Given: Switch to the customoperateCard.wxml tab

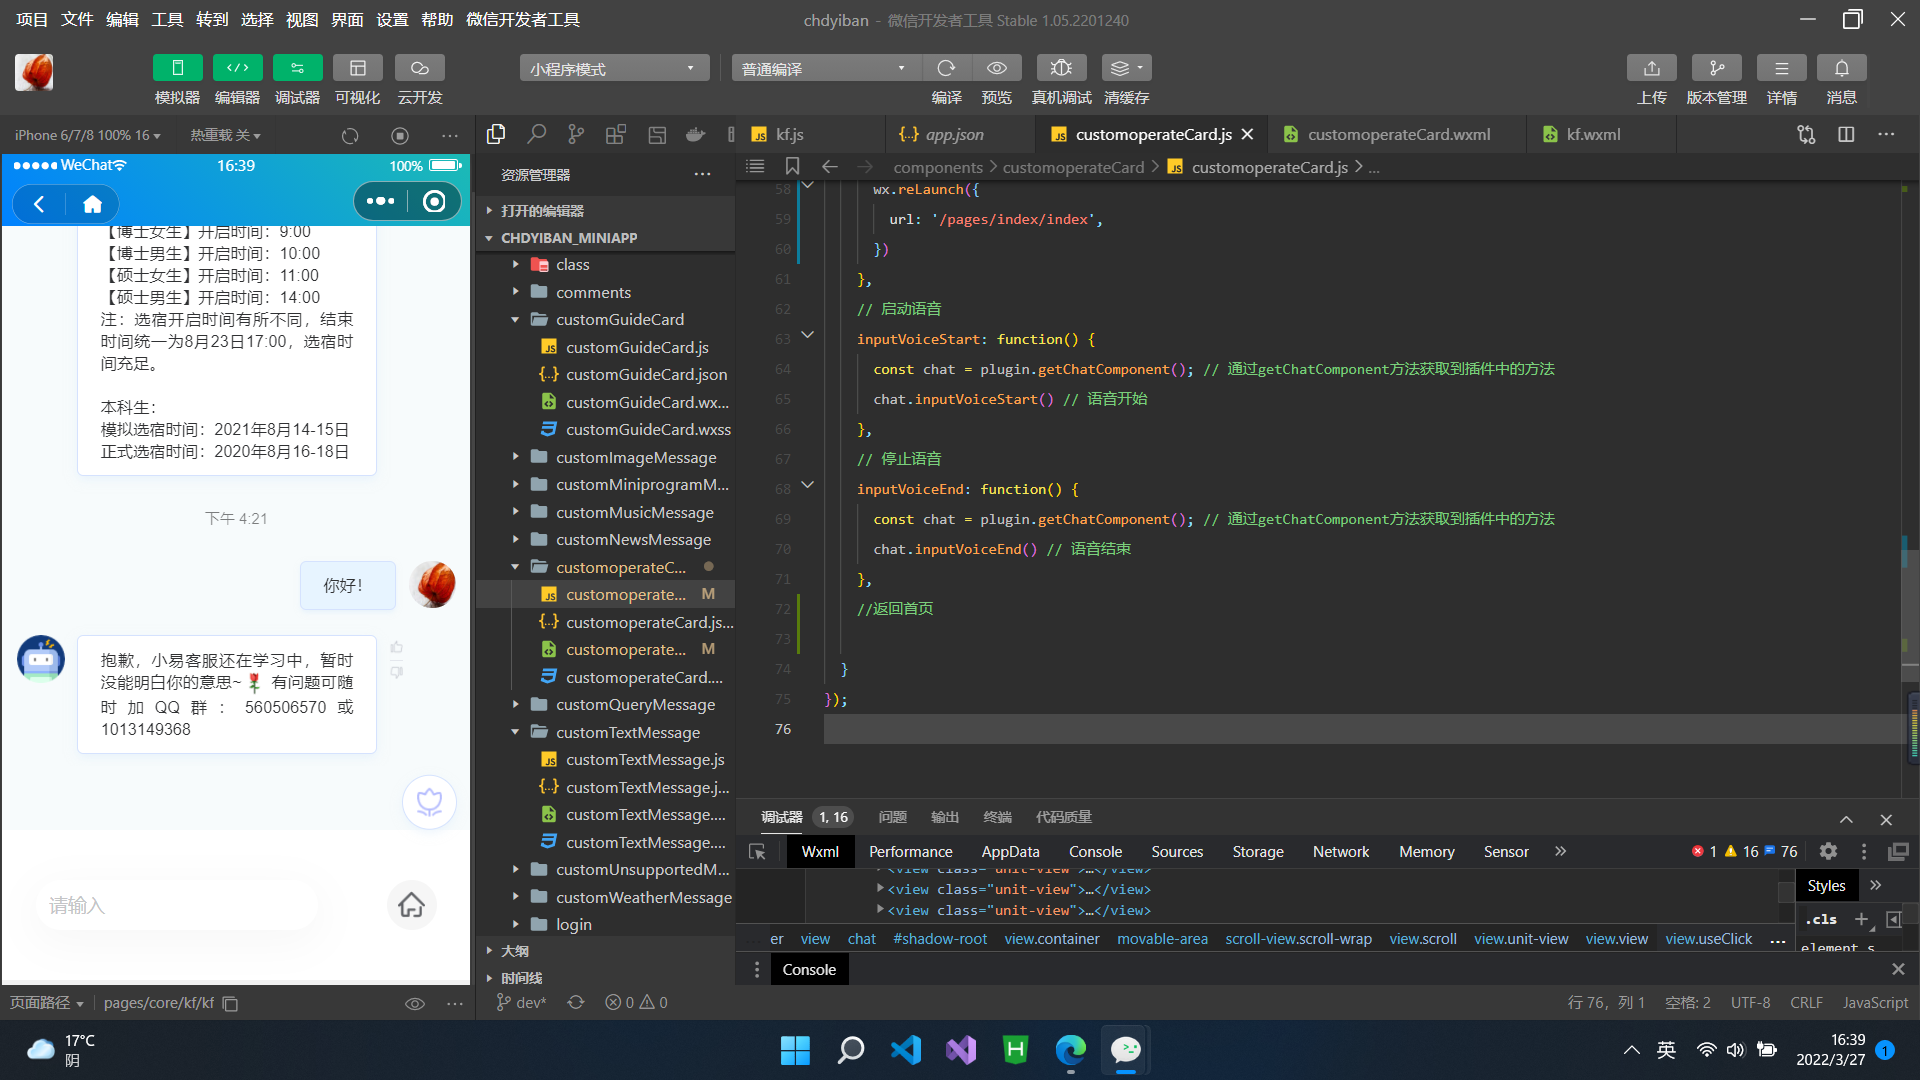Looking at the screenshot, I should 1398,134.
